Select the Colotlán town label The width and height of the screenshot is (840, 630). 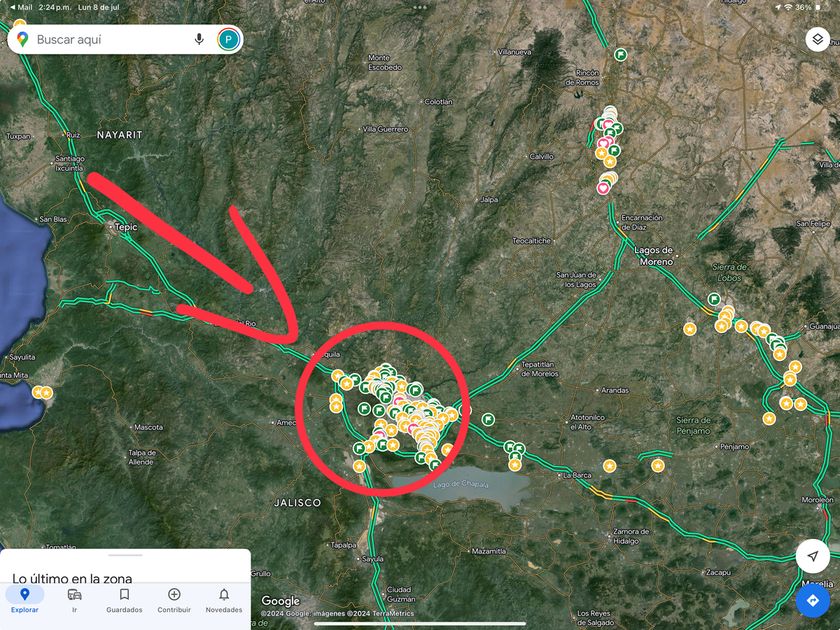pos(438,101)
